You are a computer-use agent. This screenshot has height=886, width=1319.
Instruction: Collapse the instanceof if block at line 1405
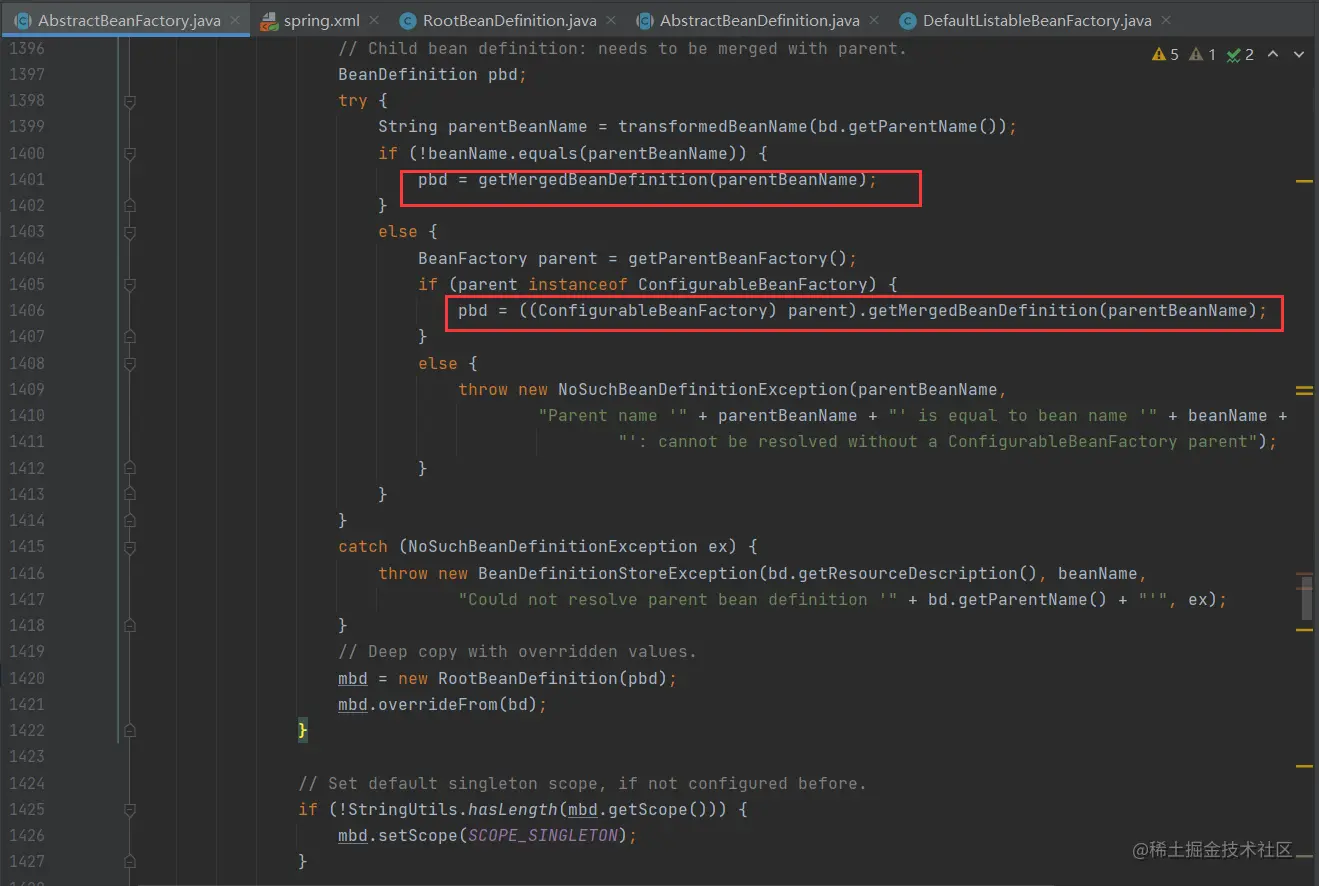(129, 285)
